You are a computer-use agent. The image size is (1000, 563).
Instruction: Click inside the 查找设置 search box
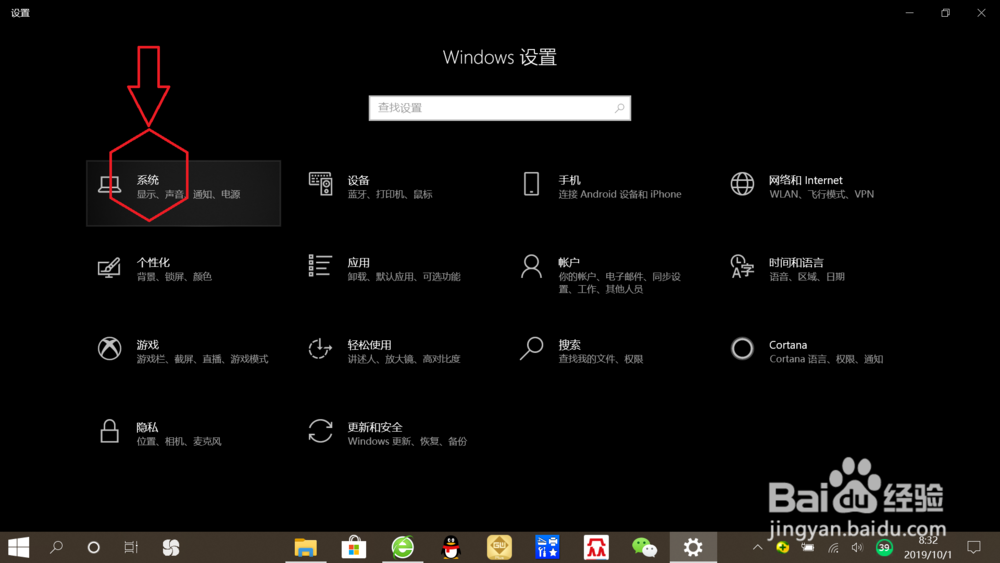(x=499, y=108)
